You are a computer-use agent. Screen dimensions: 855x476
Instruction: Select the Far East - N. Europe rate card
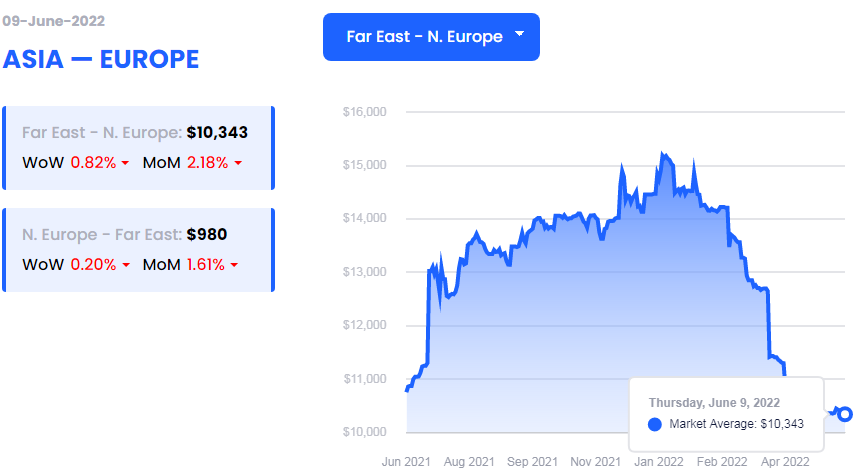[138, 147]
